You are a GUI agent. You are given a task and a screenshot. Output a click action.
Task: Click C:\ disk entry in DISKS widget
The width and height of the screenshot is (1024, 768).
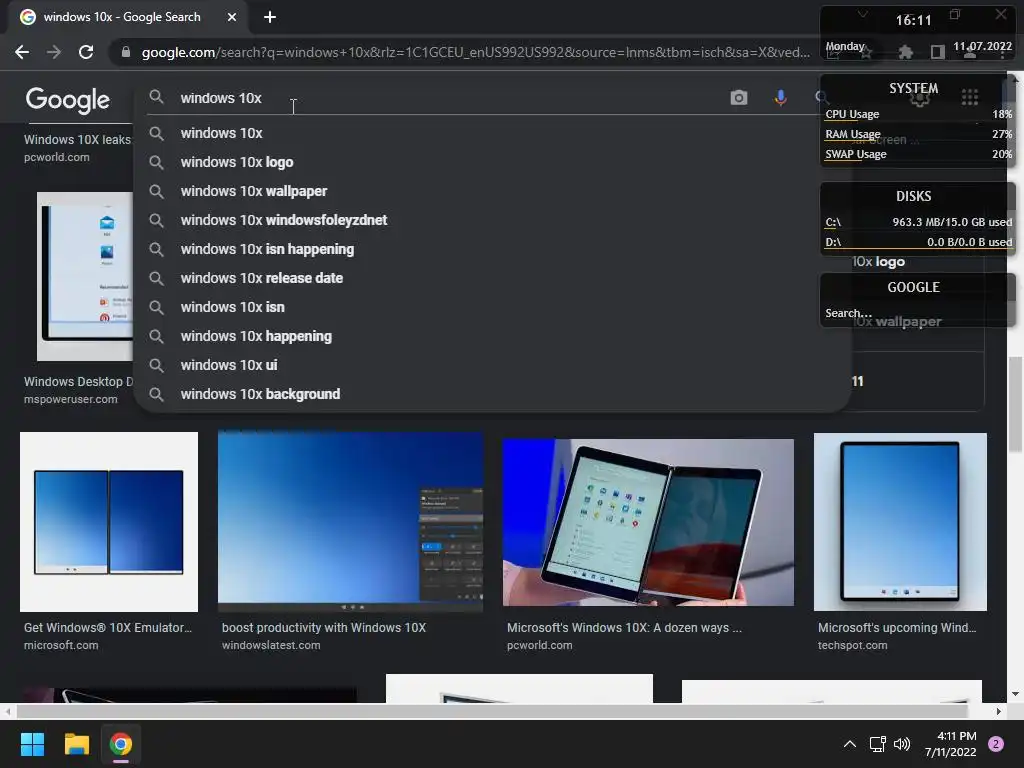(x=918, y=222)
